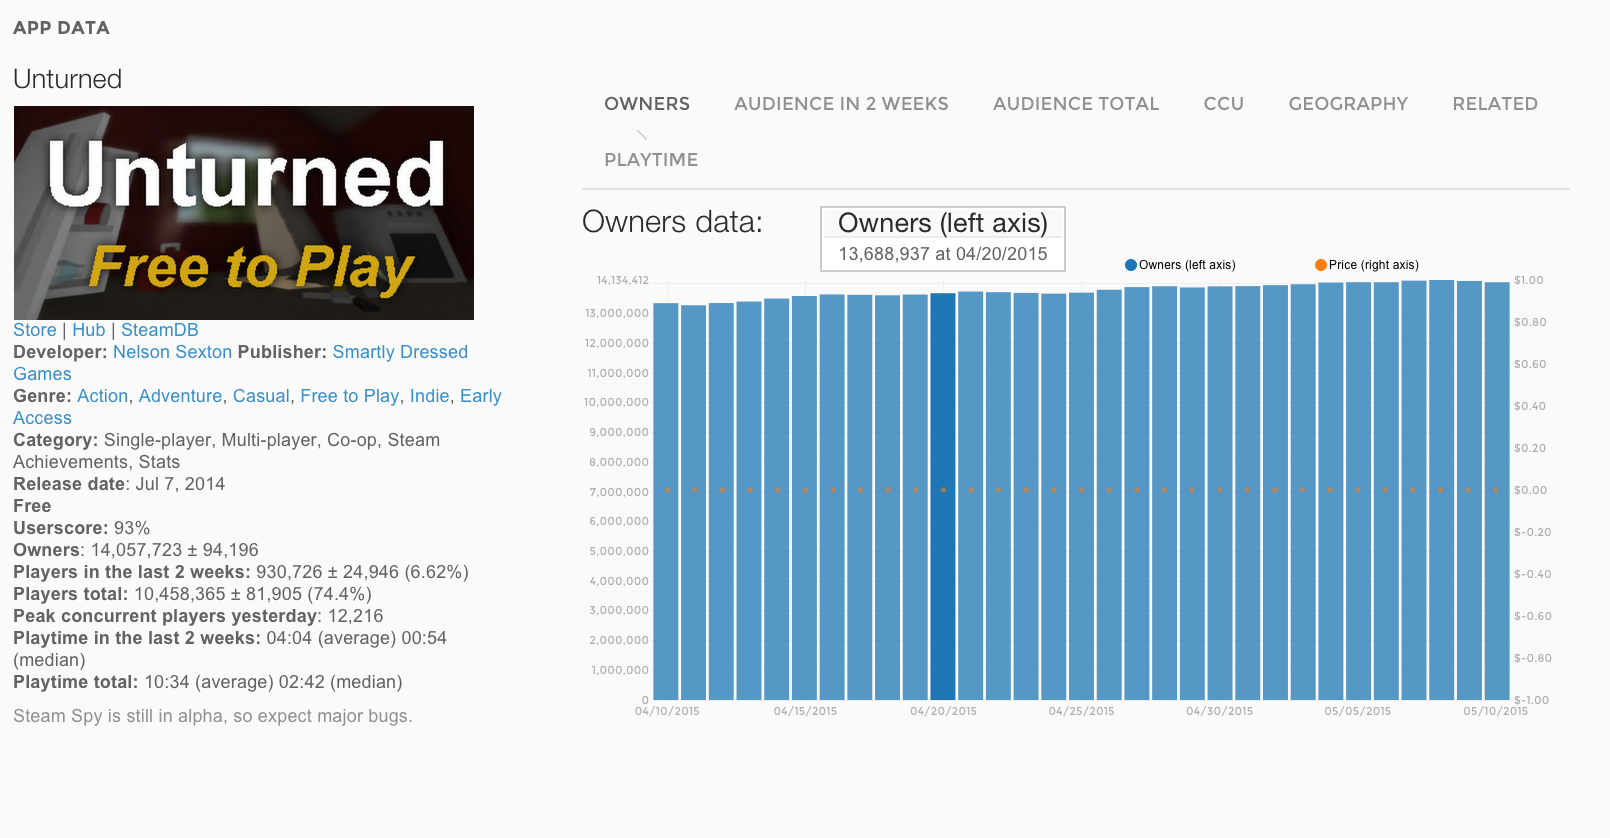Click the $0.00 right axis label
The image size is (1610, 838).
pos(1530,490)
